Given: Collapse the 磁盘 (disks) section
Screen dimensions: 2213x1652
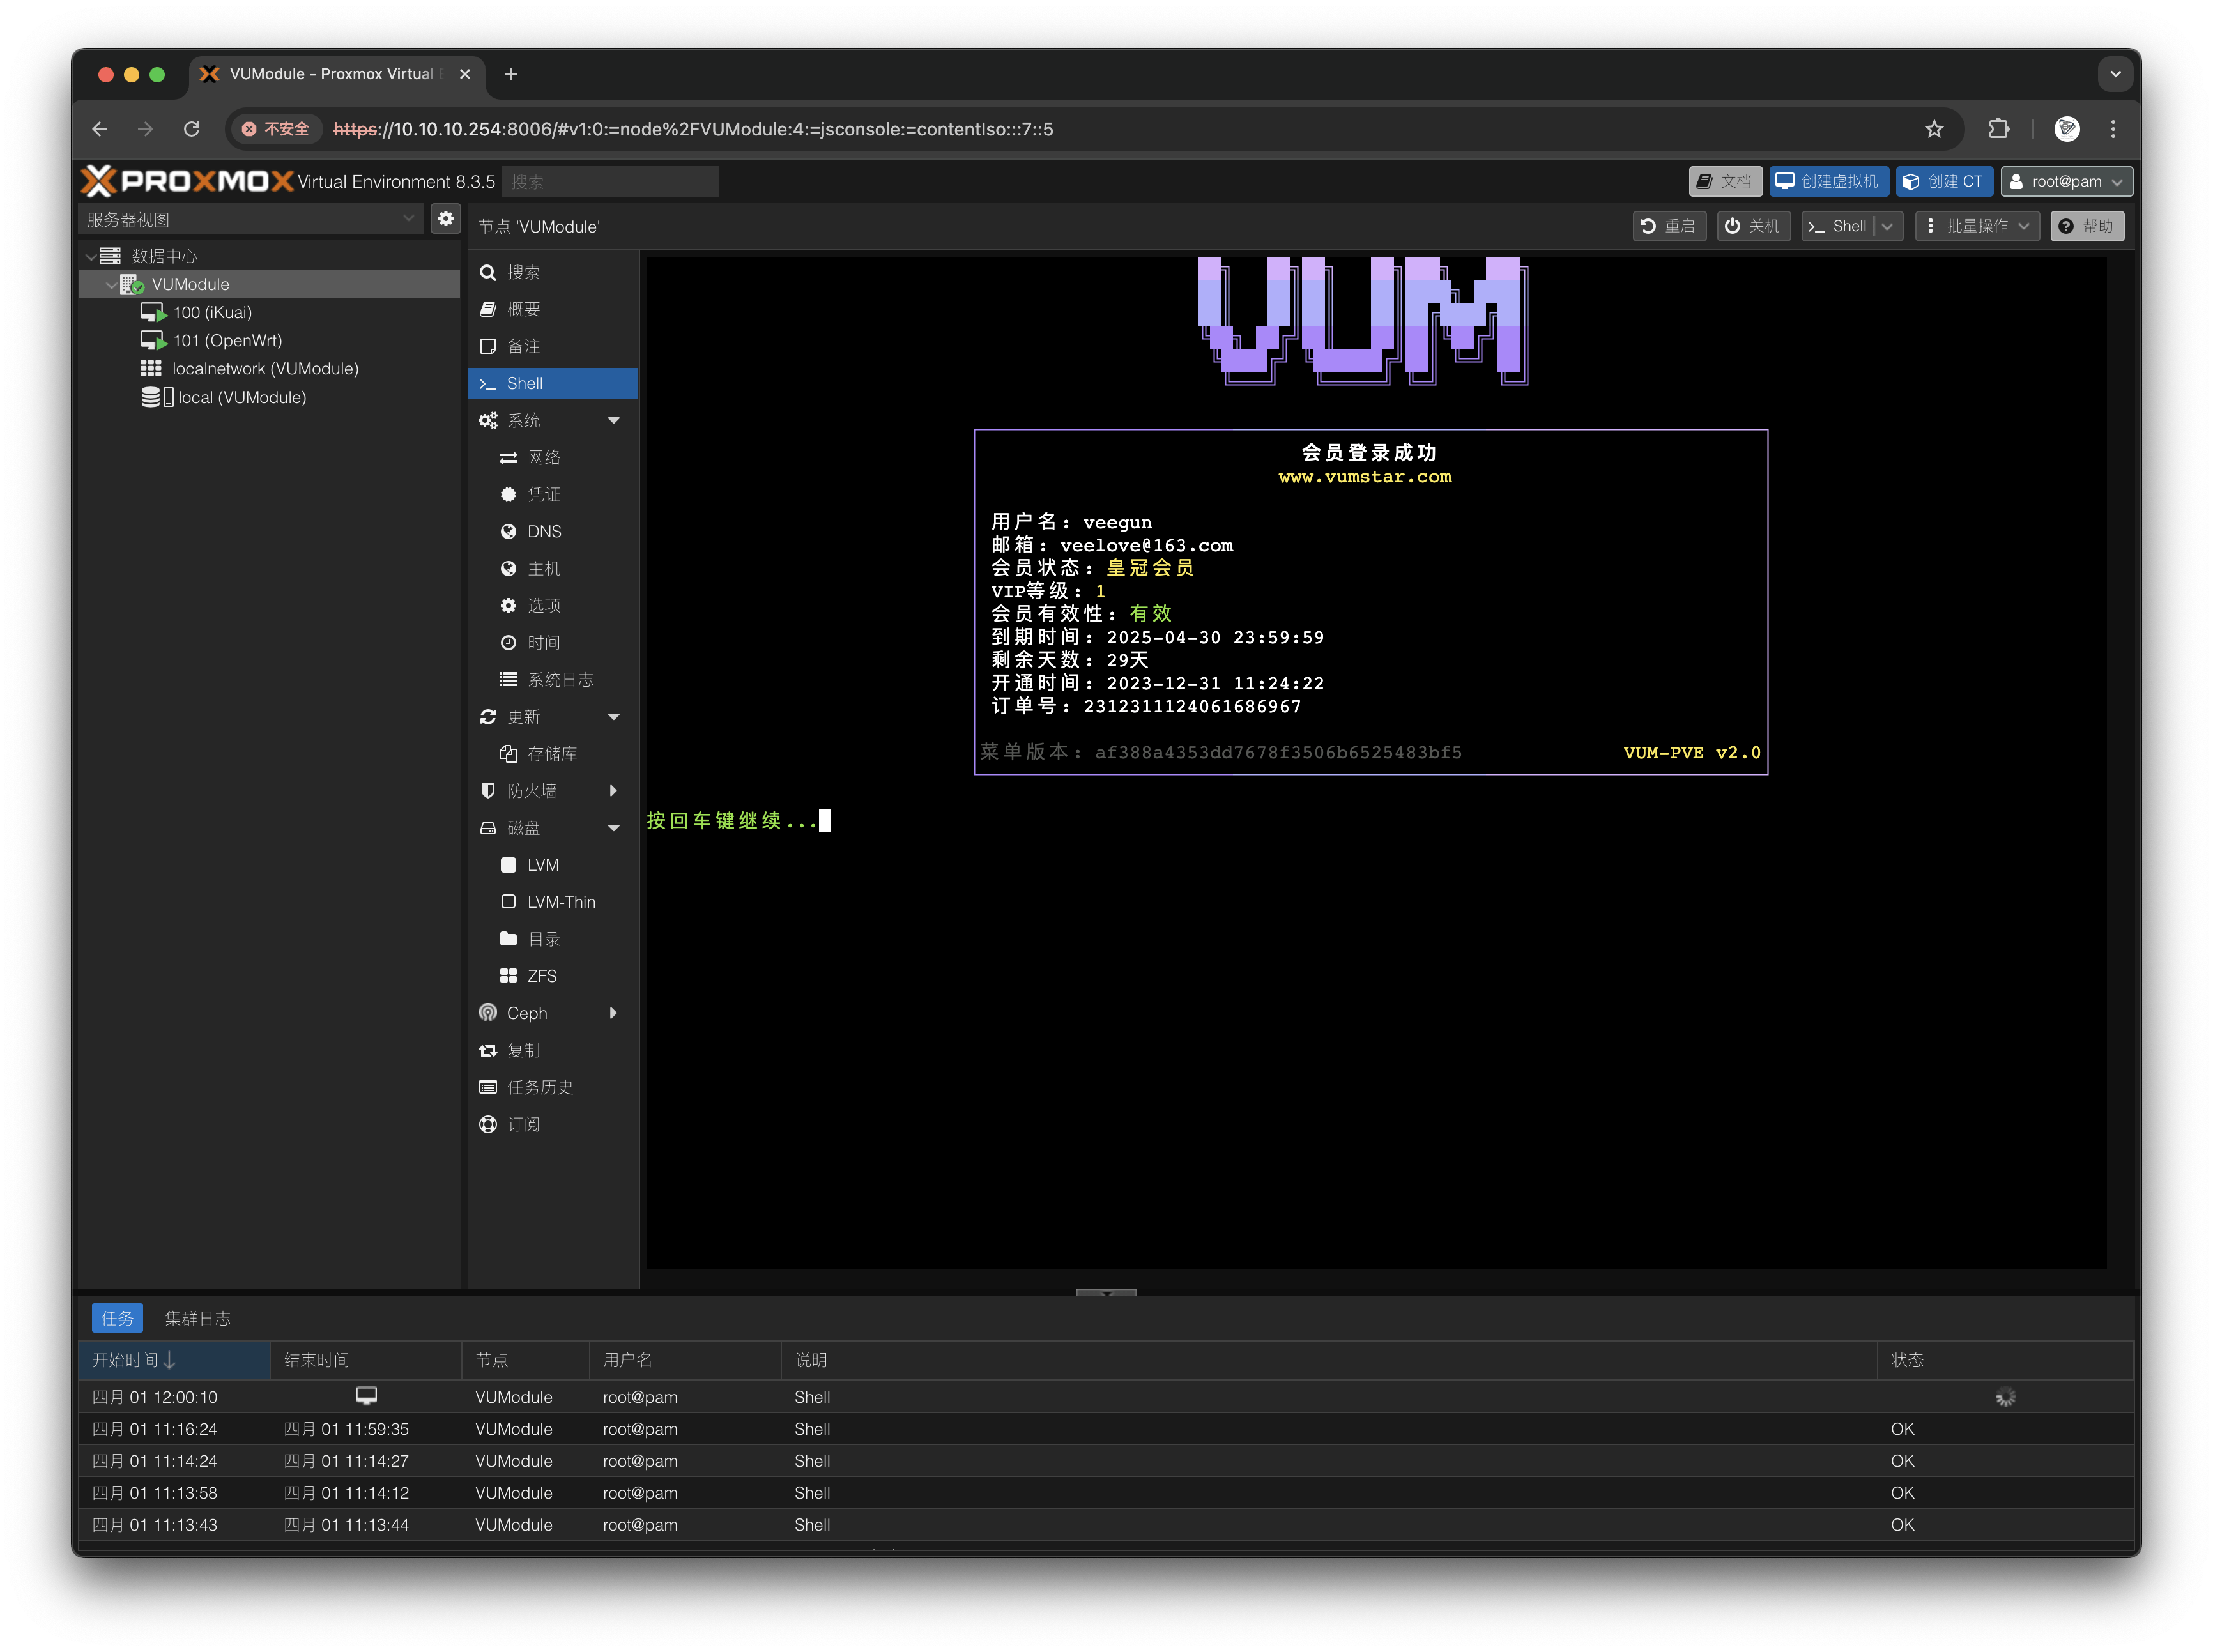Looking at the screenshot, I should (614, 828).
